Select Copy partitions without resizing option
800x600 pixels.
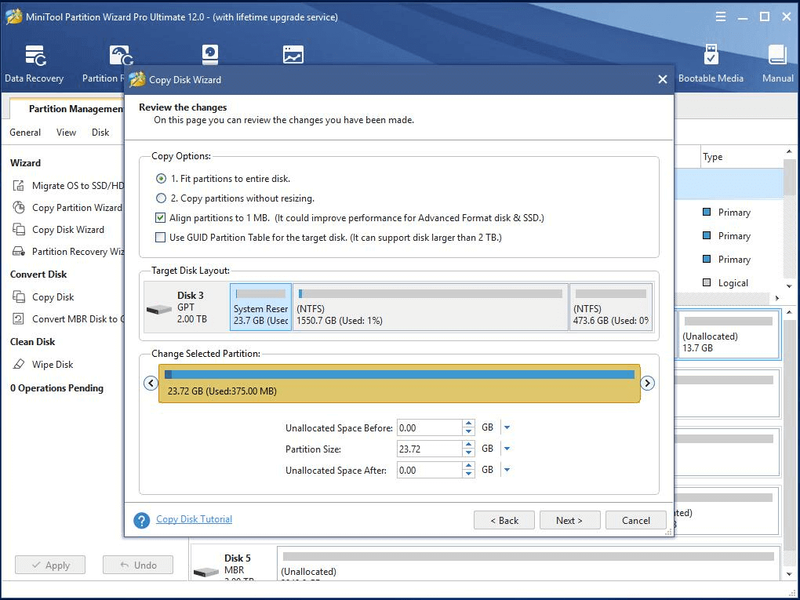tap(161, 198)
